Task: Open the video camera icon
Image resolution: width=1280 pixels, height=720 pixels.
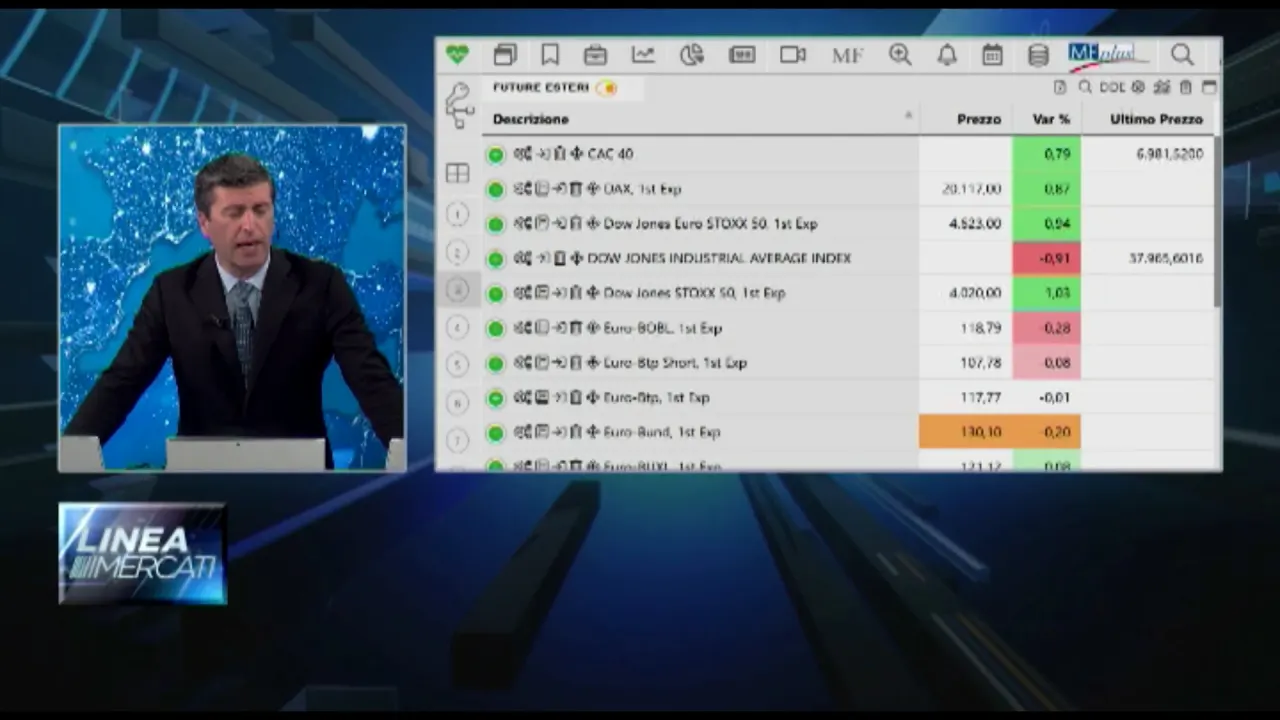Action: (793, 55)
